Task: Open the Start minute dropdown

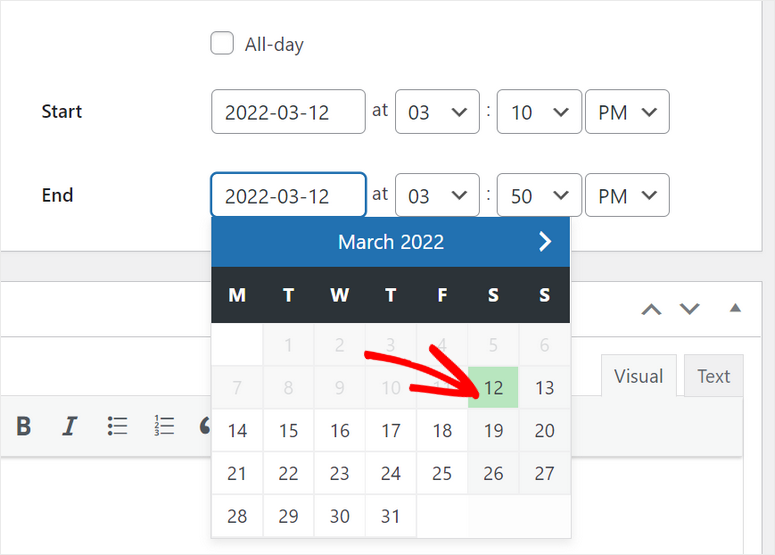Action: coord(539,112)
